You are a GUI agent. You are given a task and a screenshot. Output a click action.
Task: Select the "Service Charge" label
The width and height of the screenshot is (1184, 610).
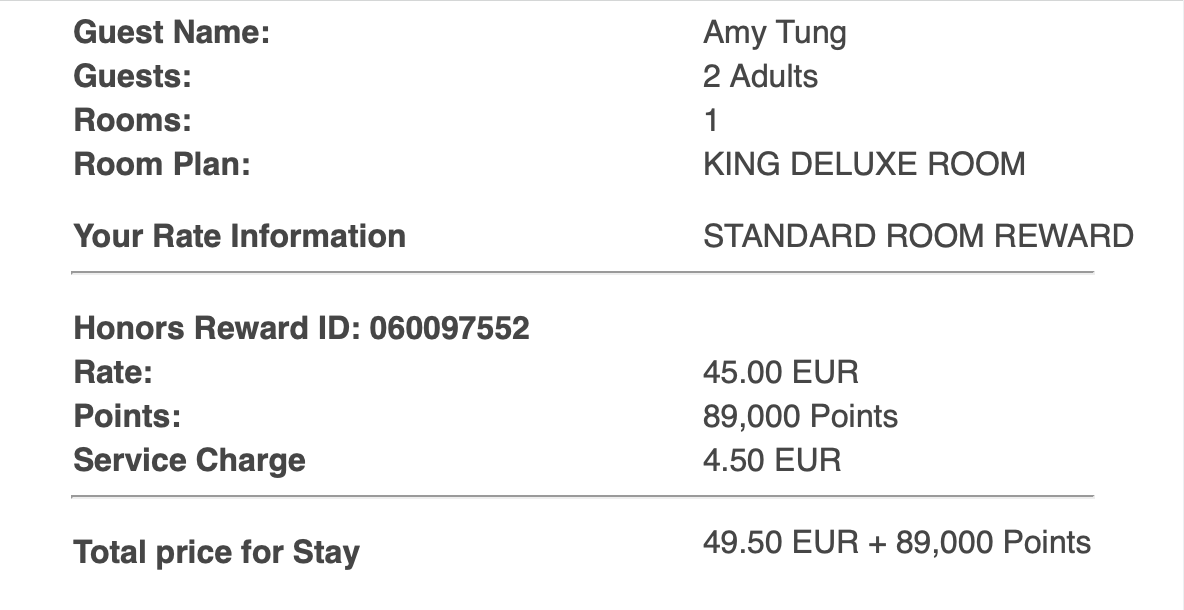pos(189,460)
